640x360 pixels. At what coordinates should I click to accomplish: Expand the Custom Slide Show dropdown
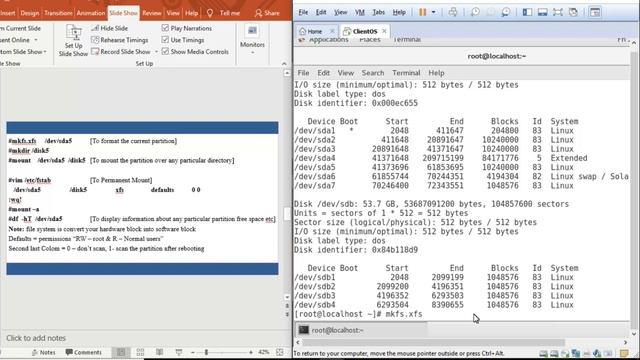click(x=45, y=52)
